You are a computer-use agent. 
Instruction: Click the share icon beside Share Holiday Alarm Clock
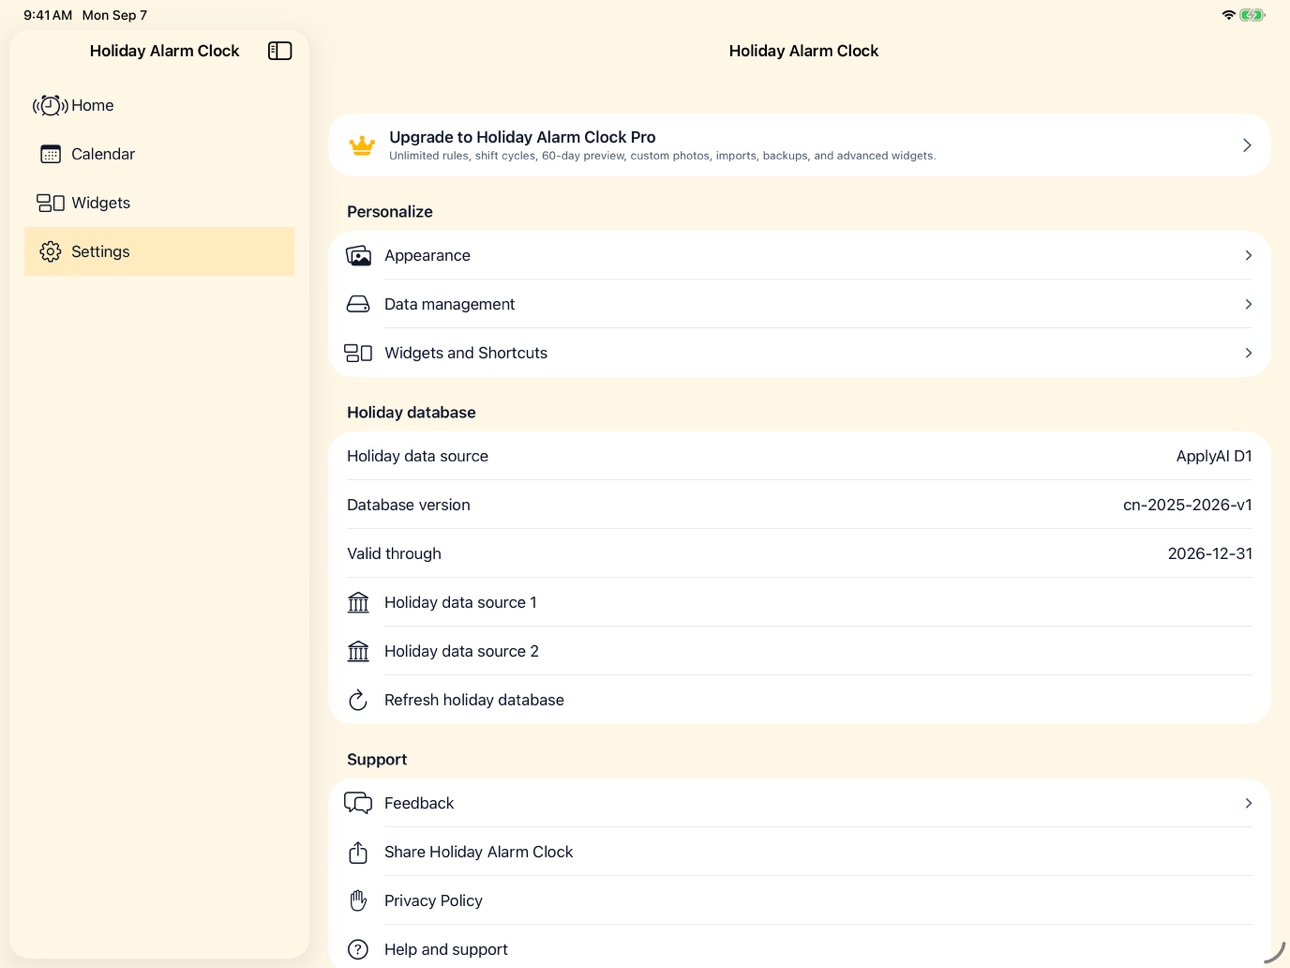click(x=358, y=852)
